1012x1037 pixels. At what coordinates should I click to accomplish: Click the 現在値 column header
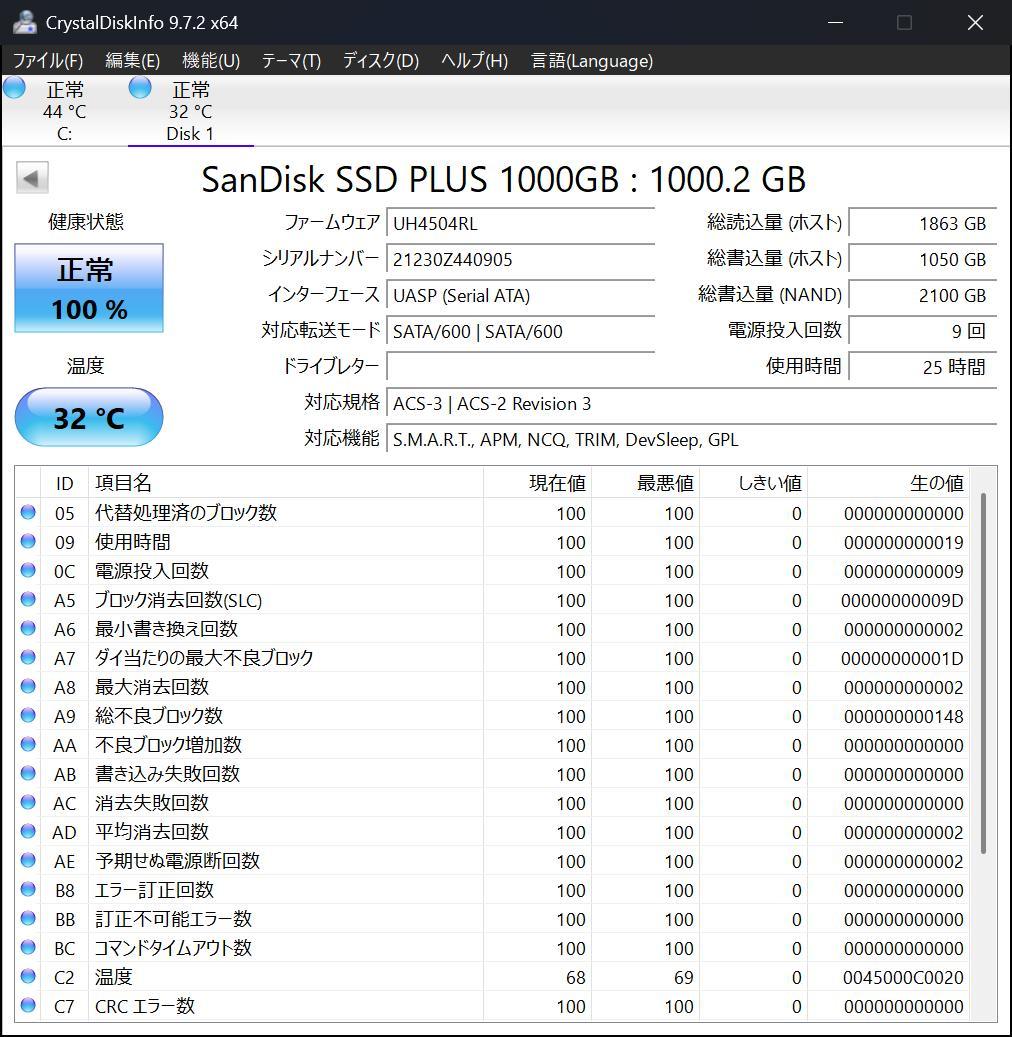coord(537,483)
